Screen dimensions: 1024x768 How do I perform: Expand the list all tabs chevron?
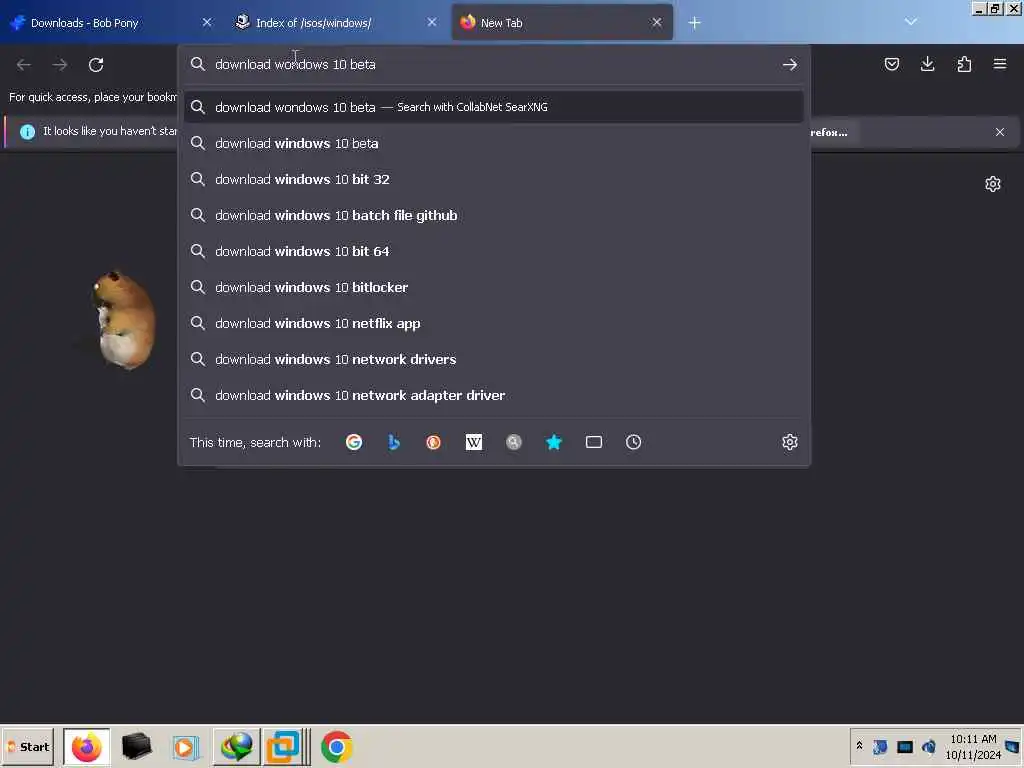(910, 22)
